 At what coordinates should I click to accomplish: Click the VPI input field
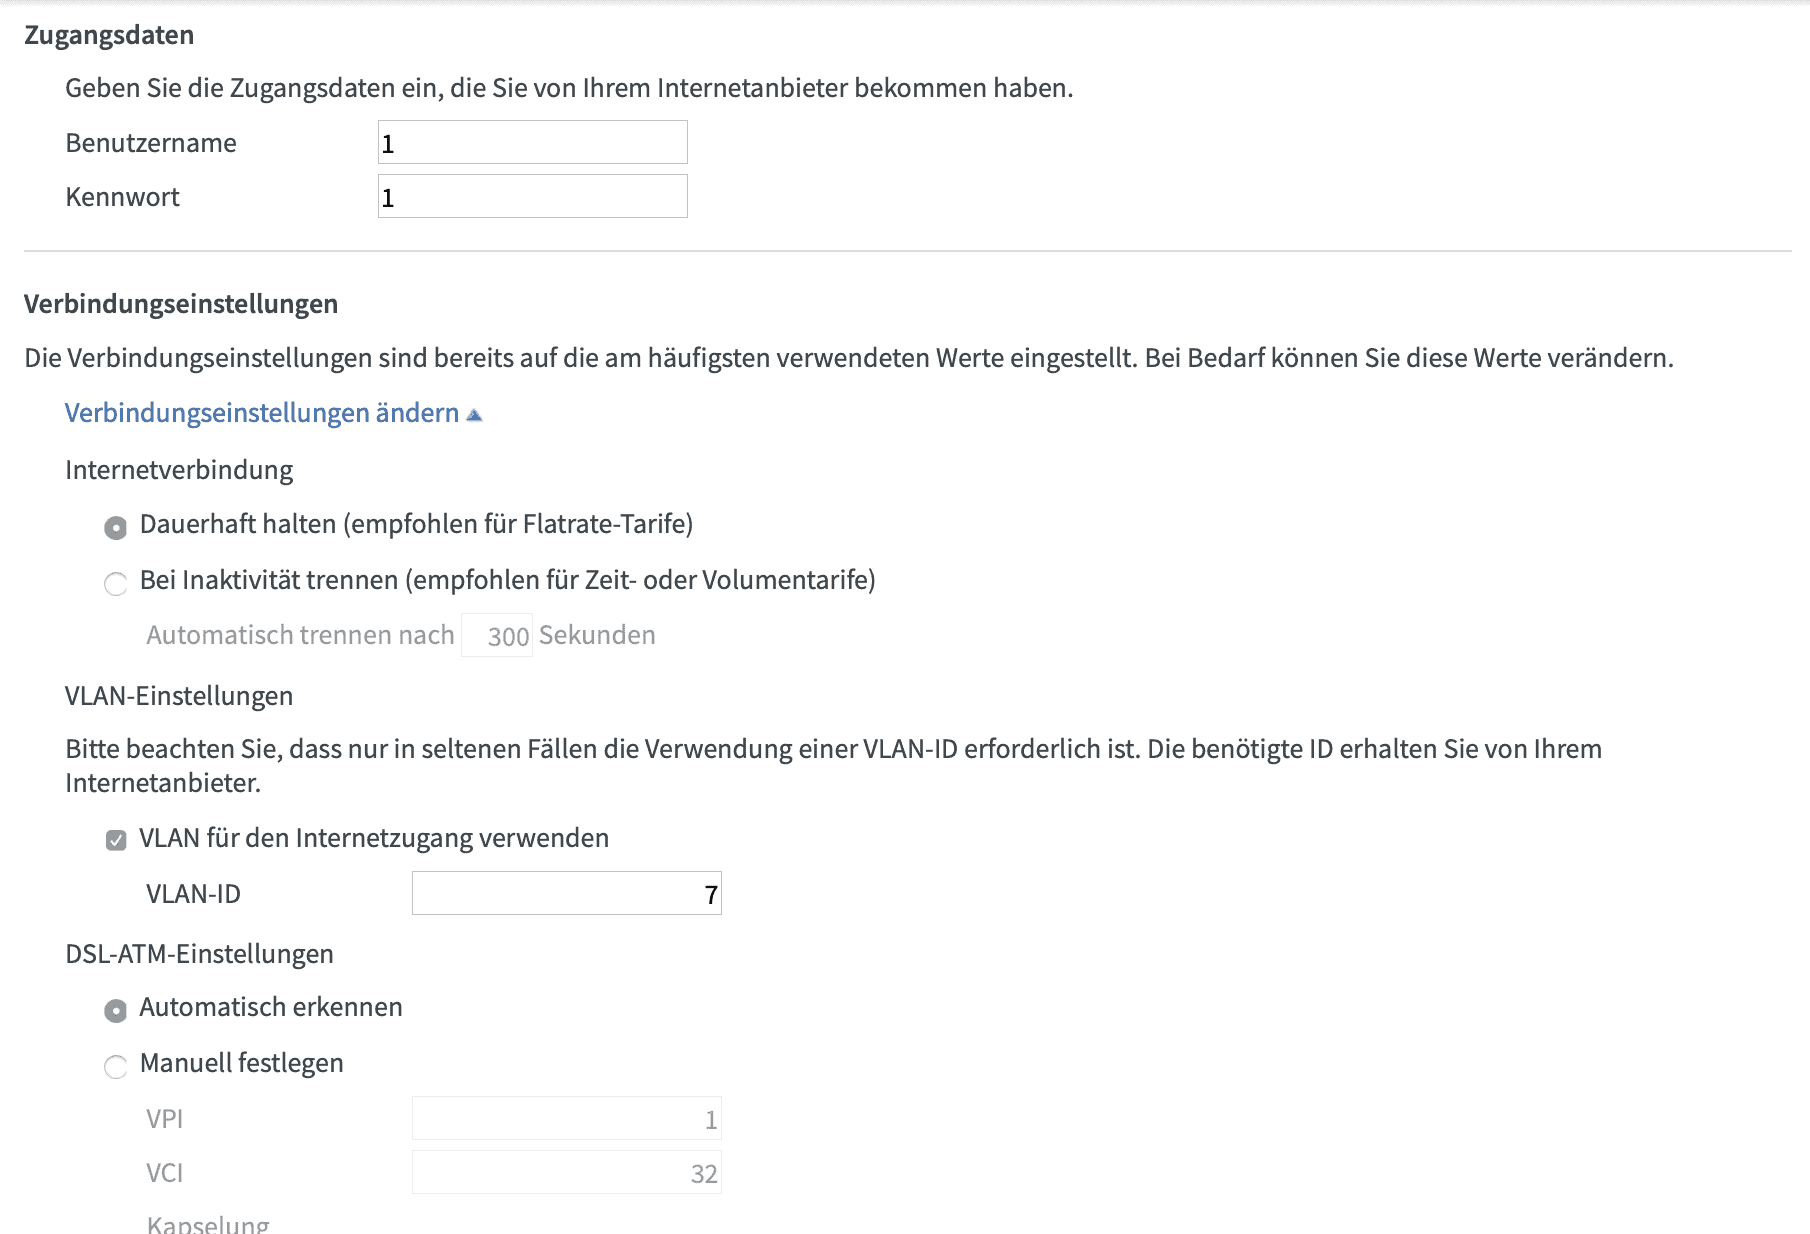tap(566, 1119)
